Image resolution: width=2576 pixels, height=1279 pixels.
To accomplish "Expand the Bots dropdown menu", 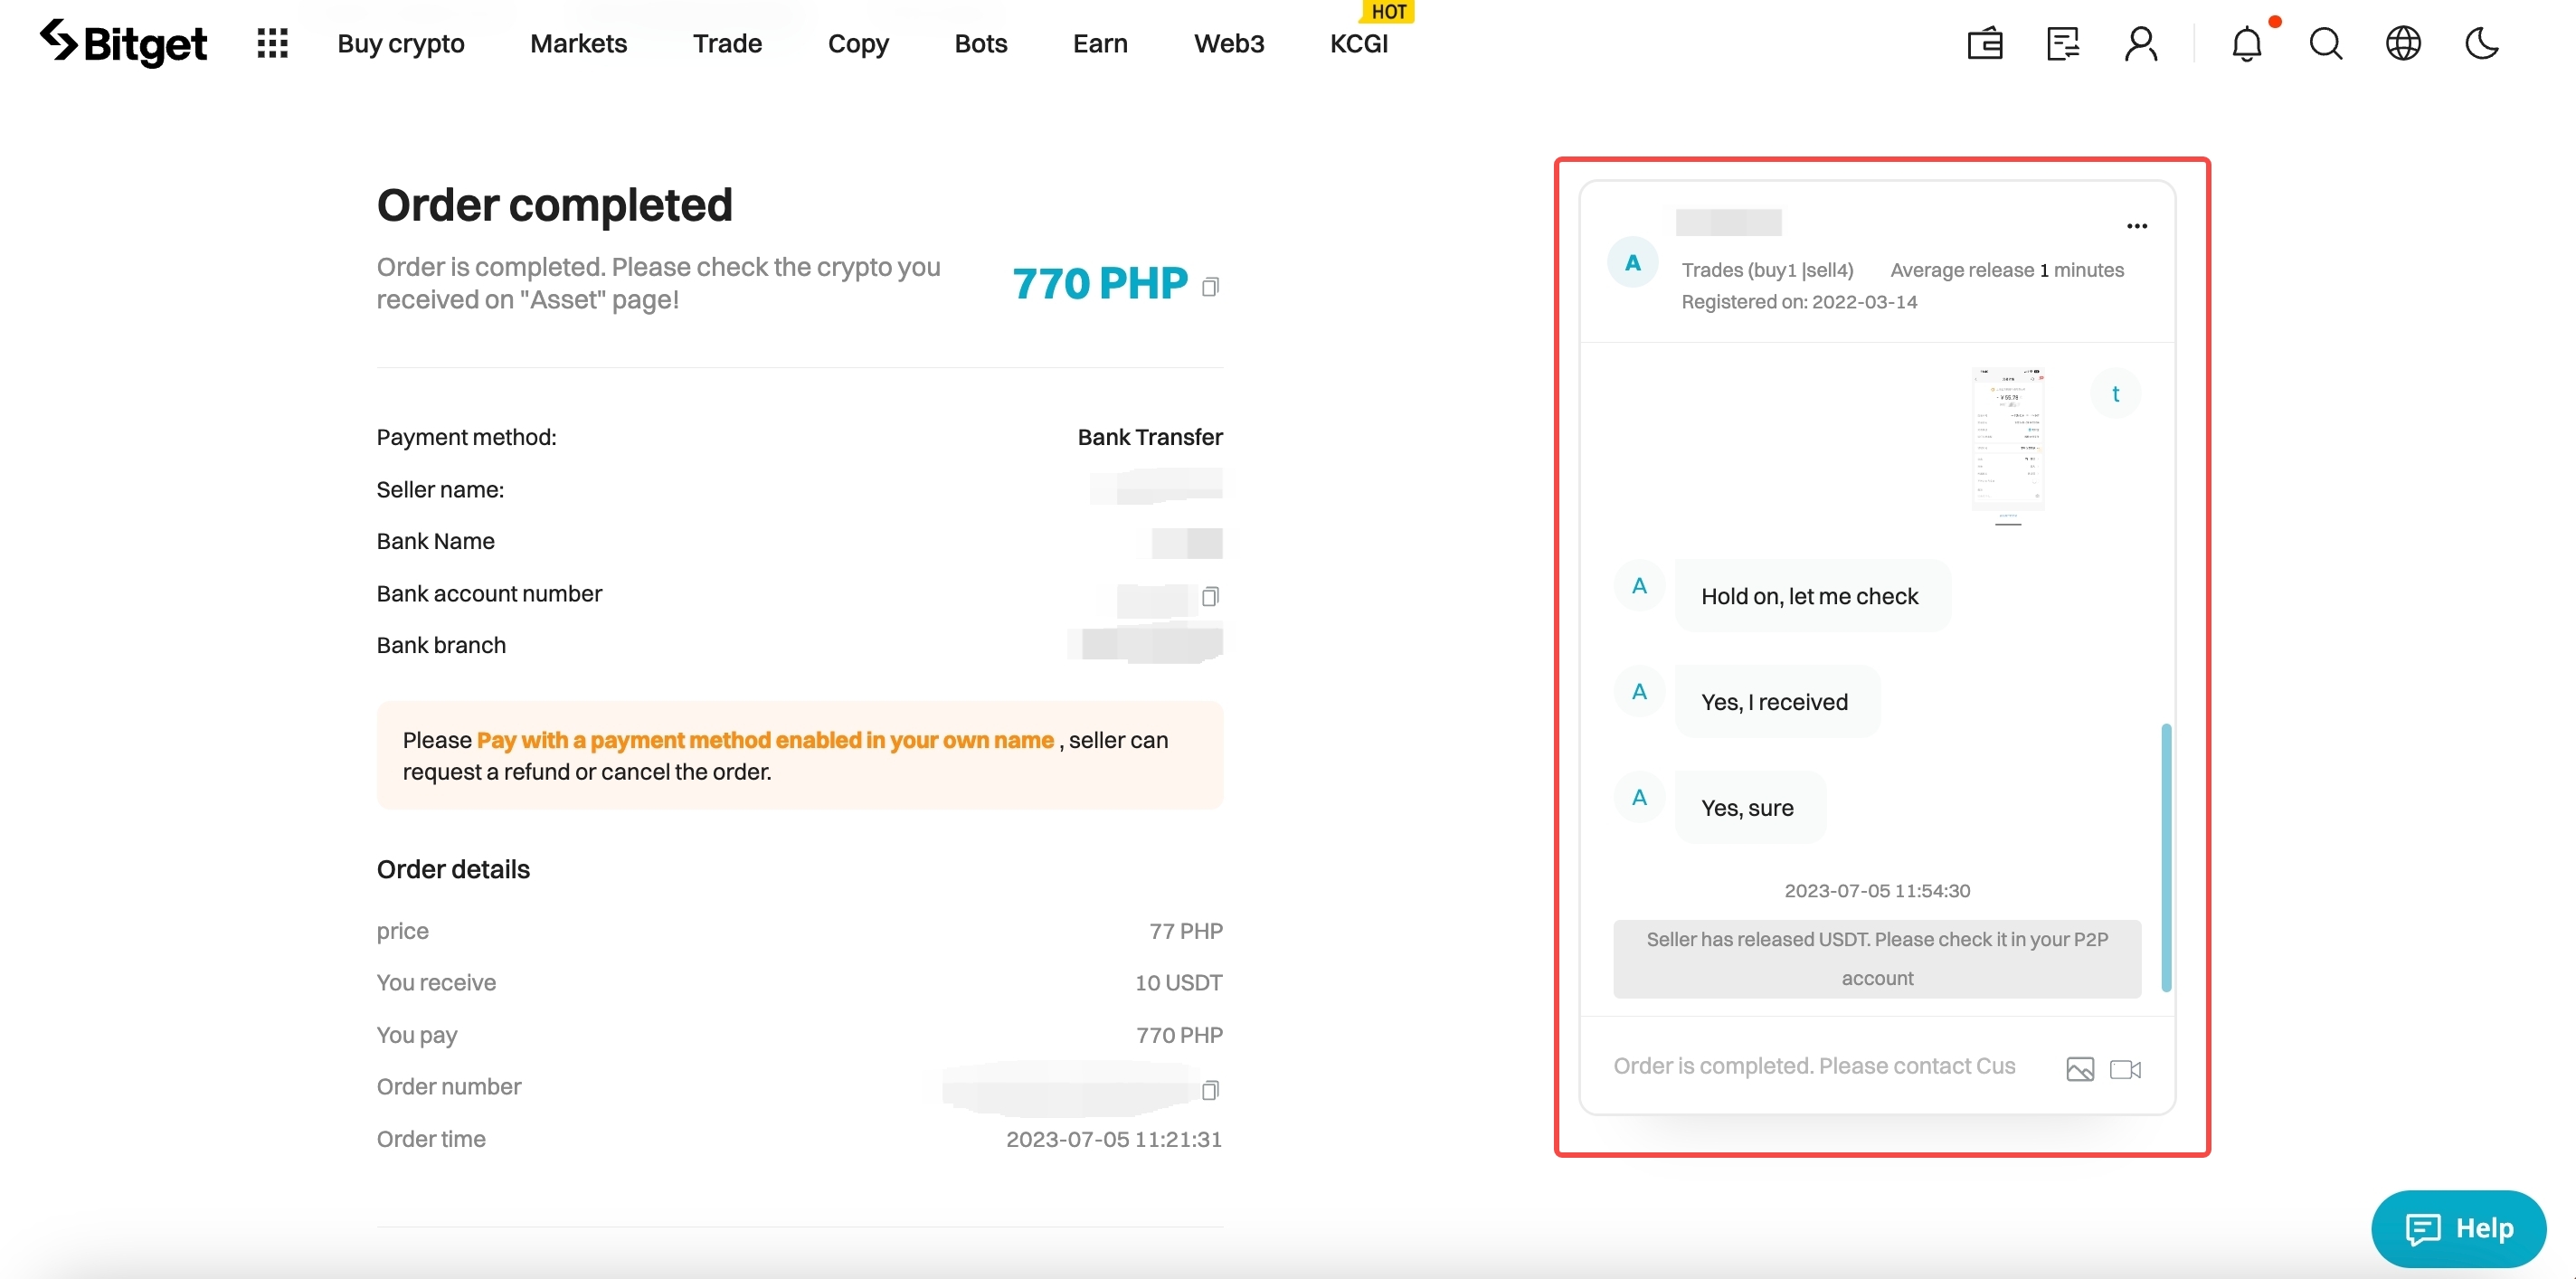I will pos(980,40).
